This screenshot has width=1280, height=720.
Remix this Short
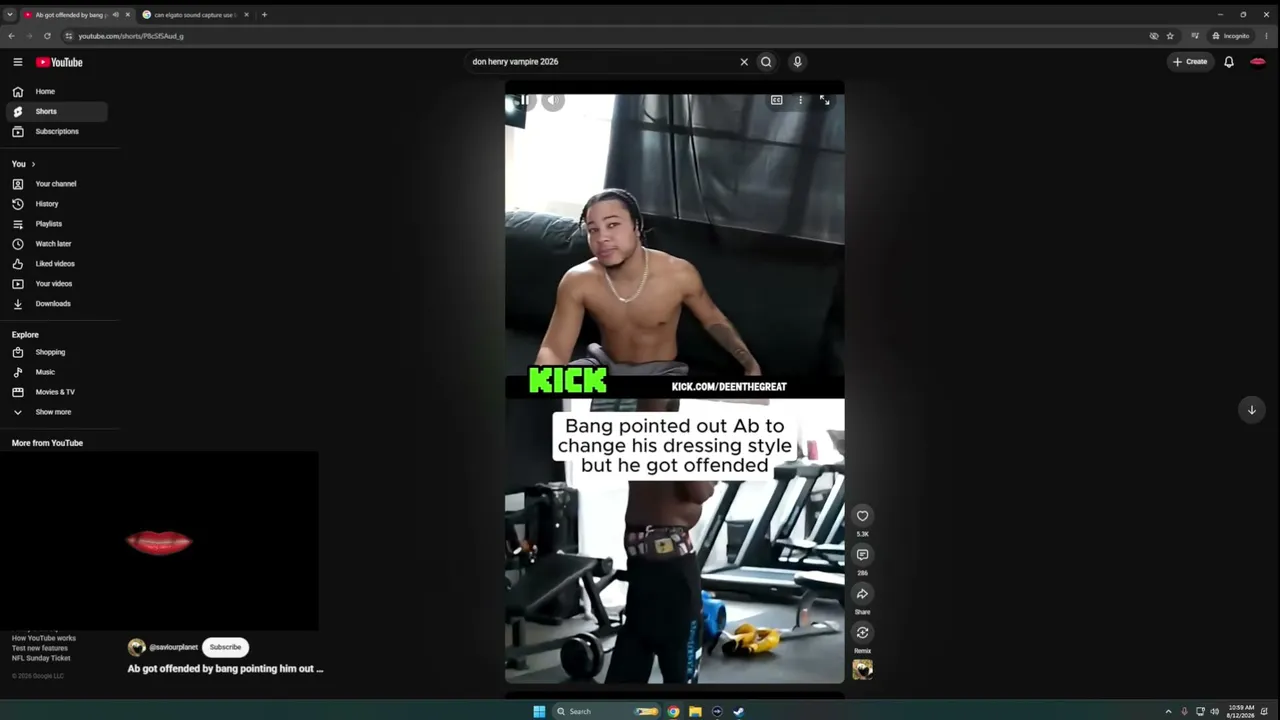point(862,633)
